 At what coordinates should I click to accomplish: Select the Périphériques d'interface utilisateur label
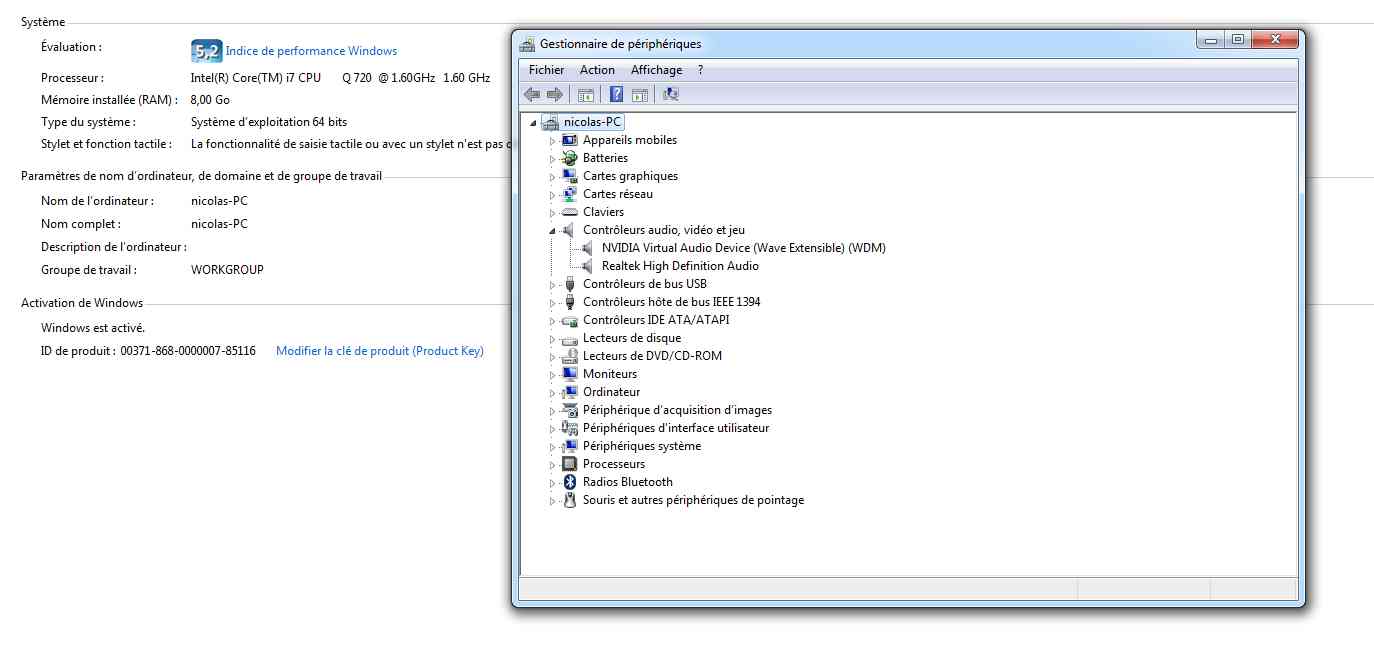tap(676, 428)
